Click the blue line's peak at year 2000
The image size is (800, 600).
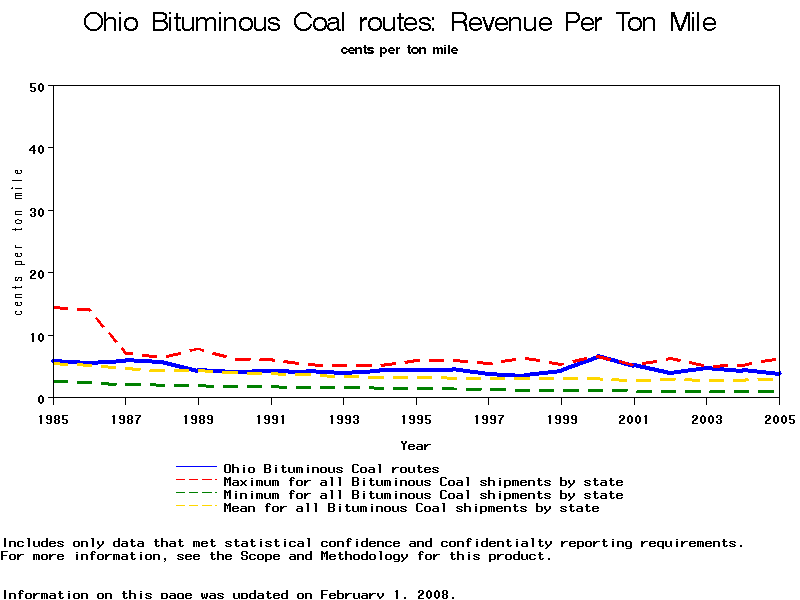tap(598, 357)
